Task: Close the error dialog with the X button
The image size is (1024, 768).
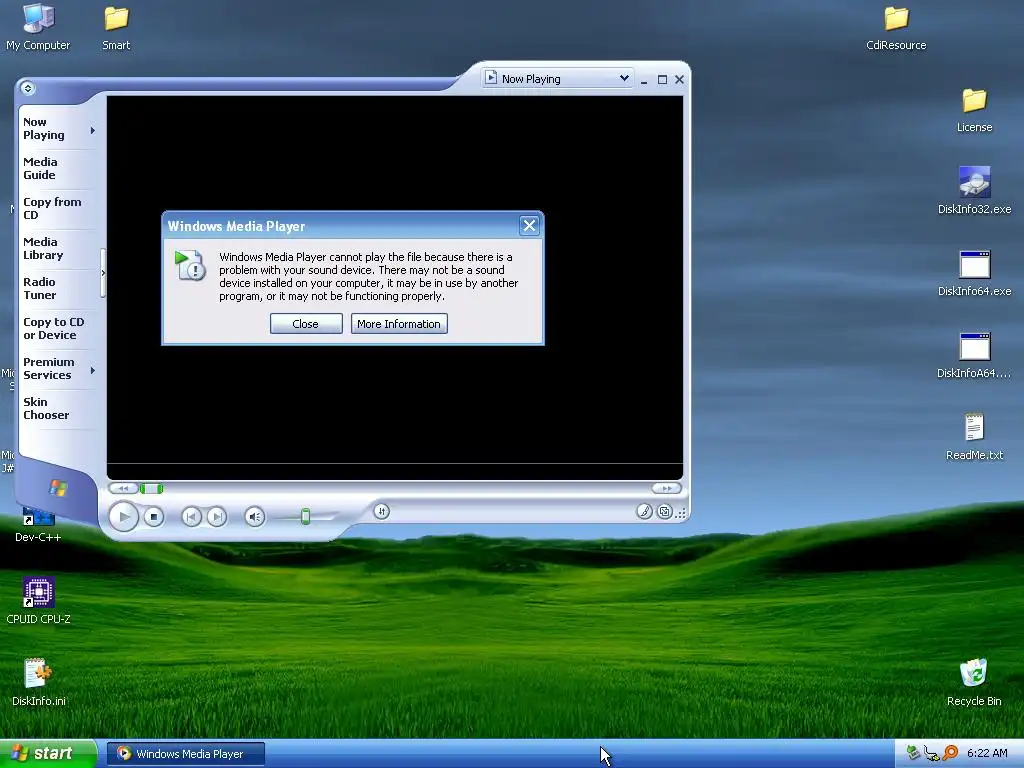Action: coord(529,226)
